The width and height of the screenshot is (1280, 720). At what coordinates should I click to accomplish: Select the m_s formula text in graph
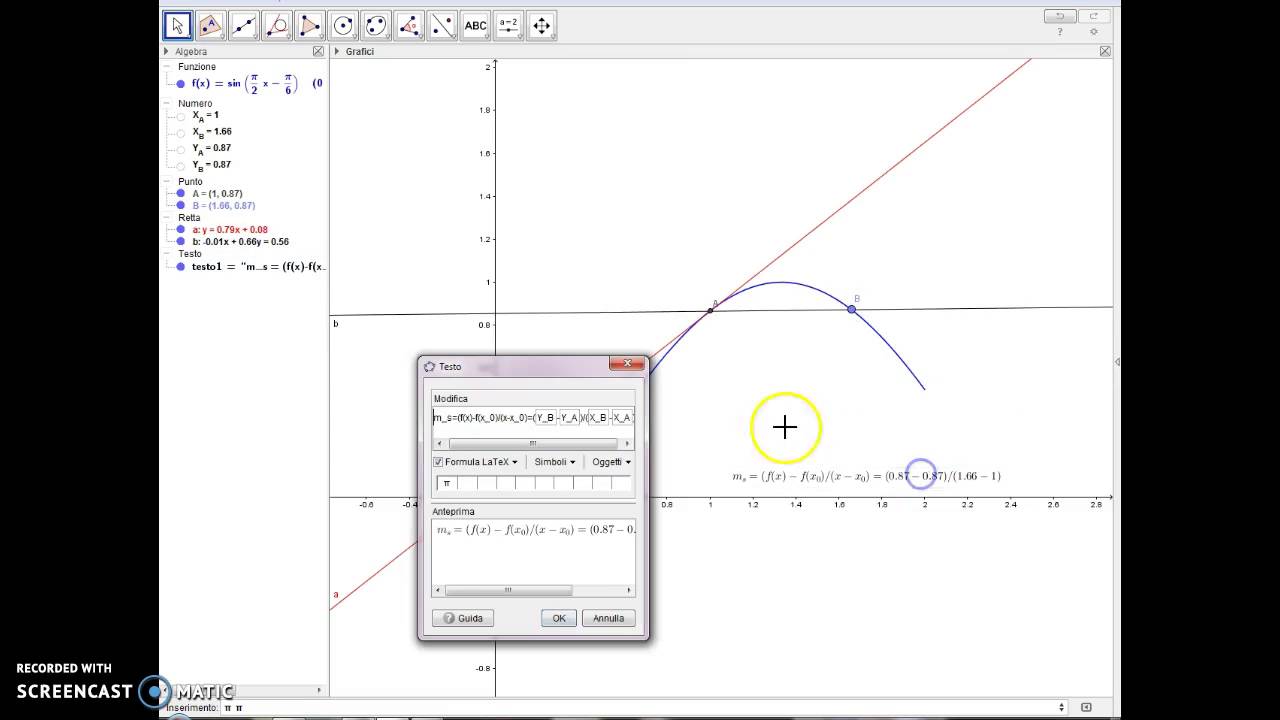point(866,476)
